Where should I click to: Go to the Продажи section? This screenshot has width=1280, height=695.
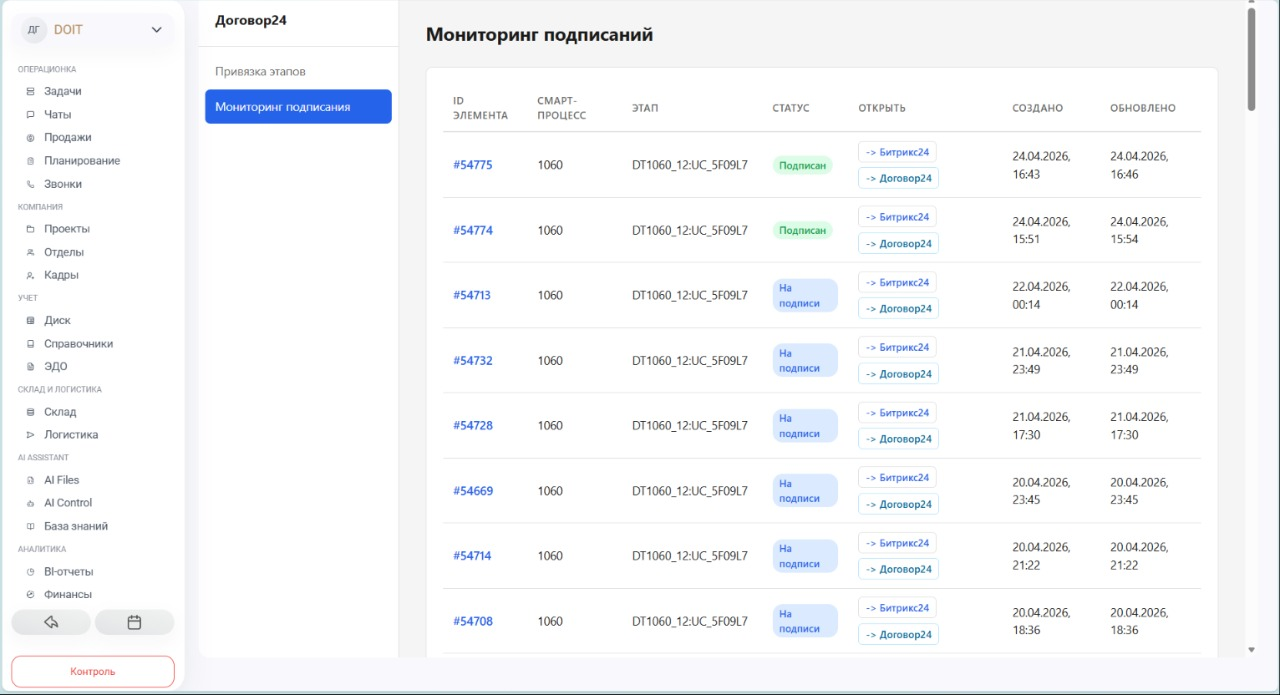(x=68, y=137)
